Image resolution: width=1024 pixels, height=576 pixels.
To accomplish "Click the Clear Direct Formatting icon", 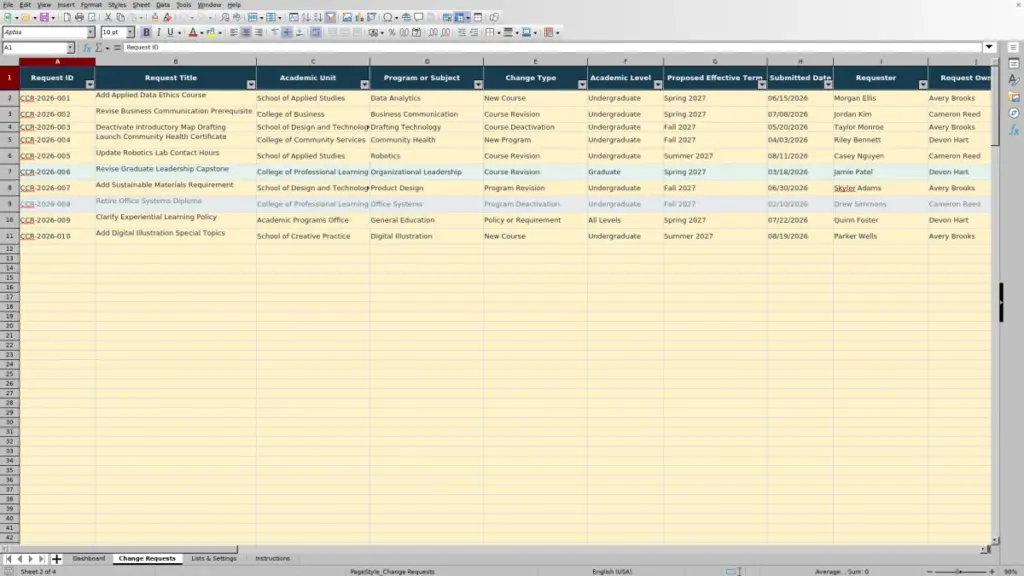I will tap(167, 17).
